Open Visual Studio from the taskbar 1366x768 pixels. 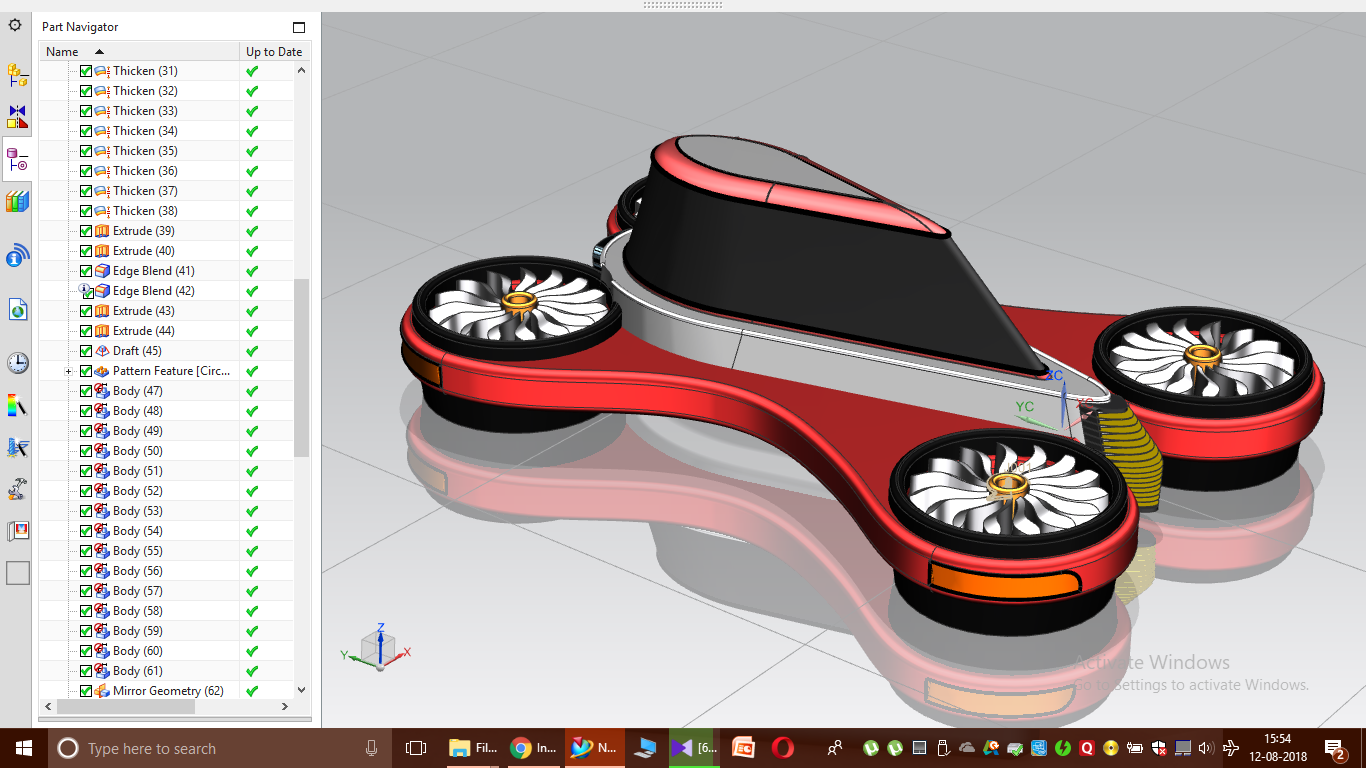[694, 748]
